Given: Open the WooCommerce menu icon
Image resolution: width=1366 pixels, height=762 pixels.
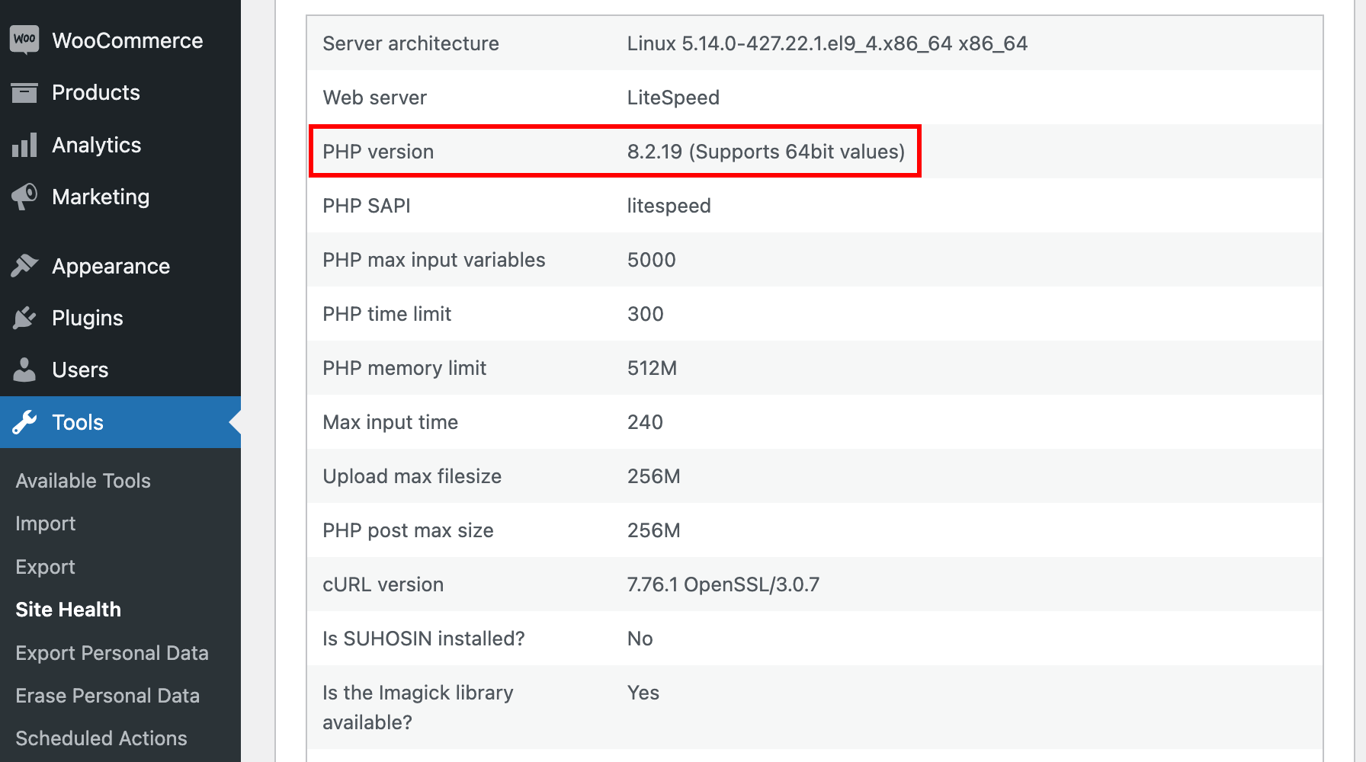Looking at the screenshot, I should coord(25,40).
